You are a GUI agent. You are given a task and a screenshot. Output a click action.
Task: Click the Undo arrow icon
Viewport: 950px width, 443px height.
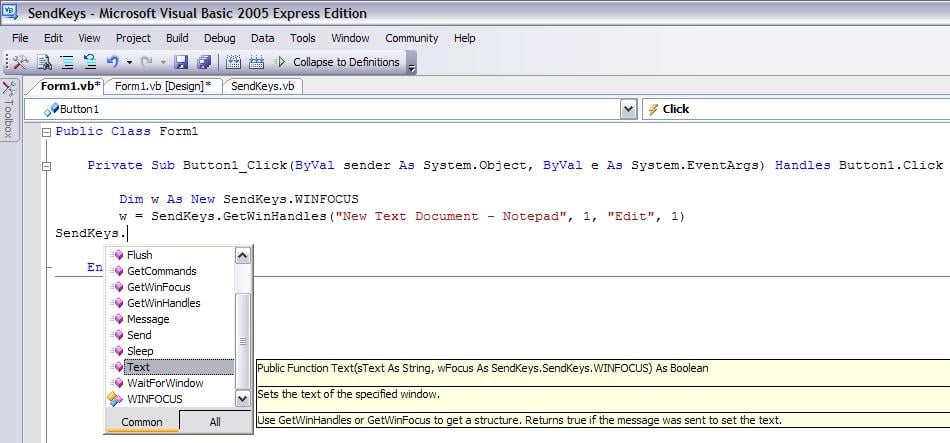click(x=113, y=62)
